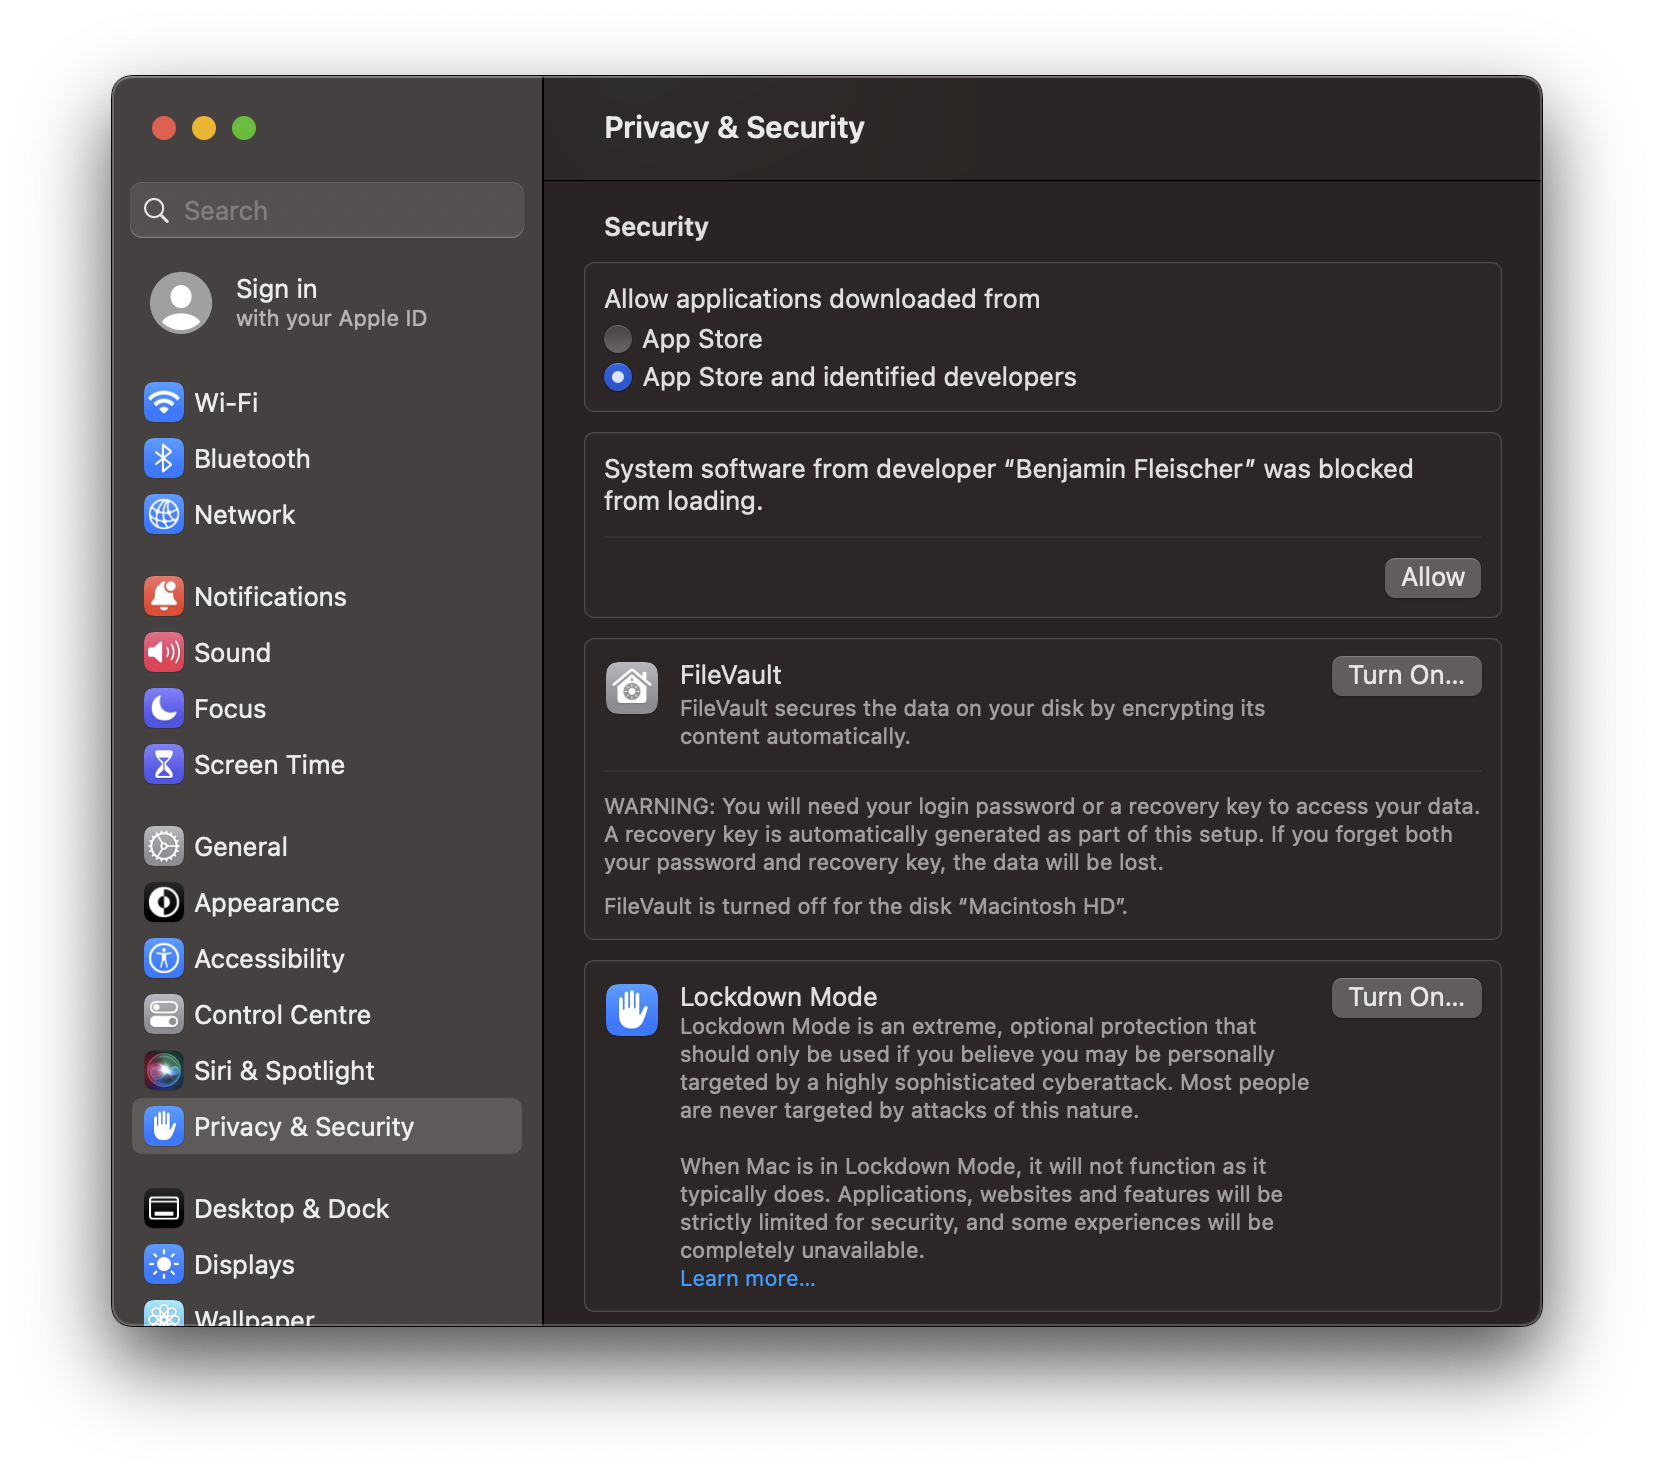
Task: Turn on Lockdown Mode
Action: [x=1407, y=998]
